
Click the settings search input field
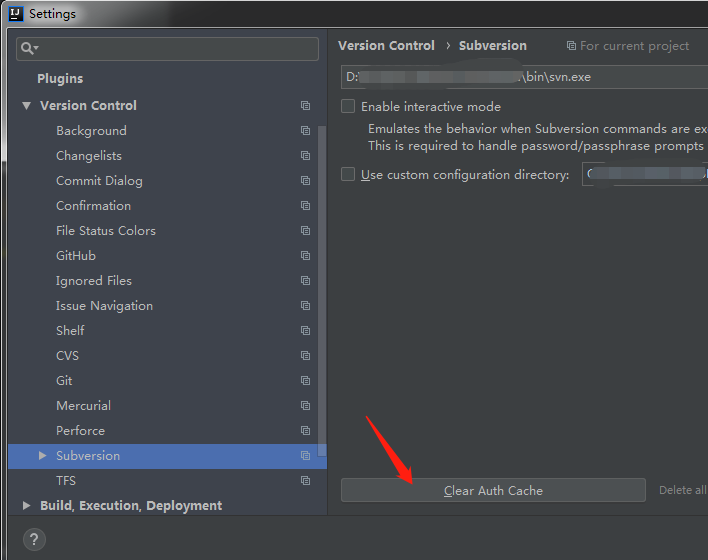(167, 48)
